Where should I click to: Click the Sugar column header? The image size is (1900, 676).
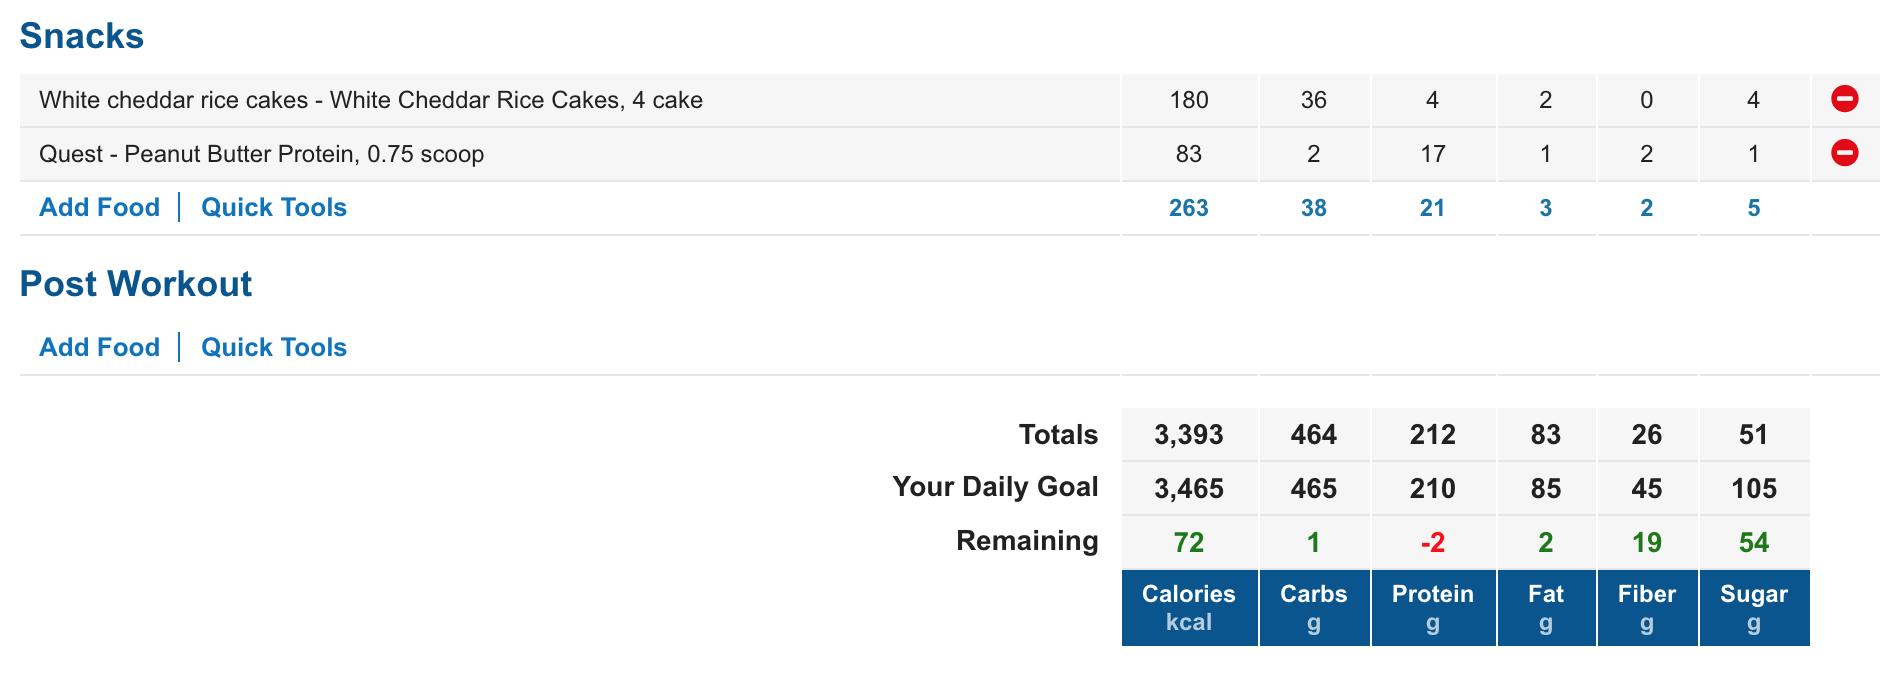(x=1754, y=608)
